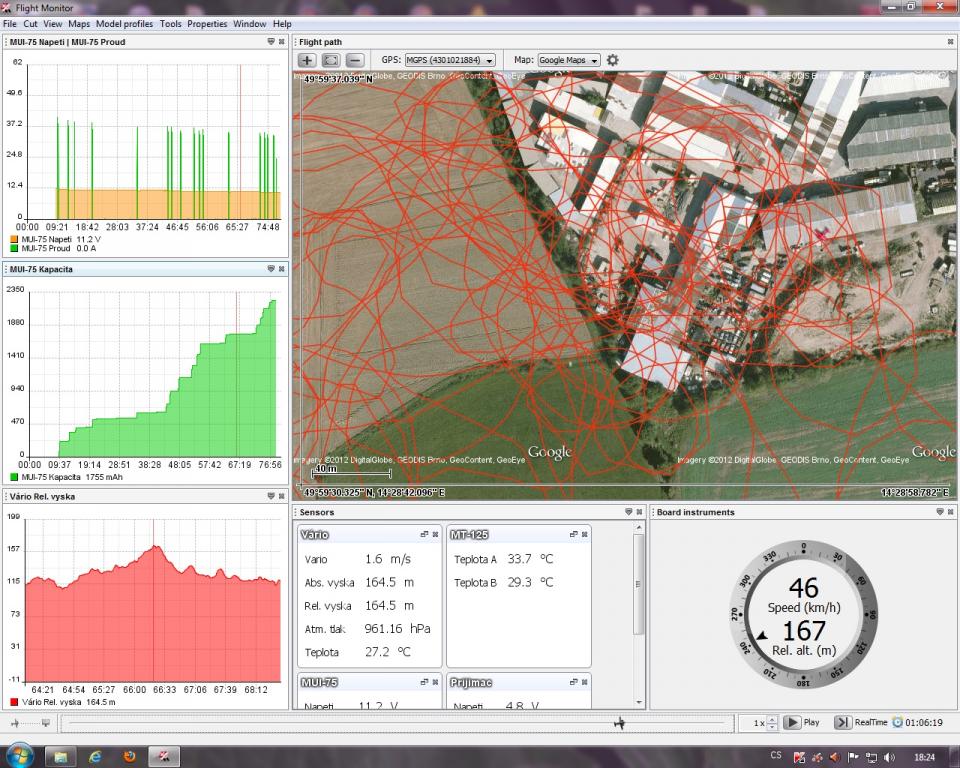Expand the Map provider dropdown
Screen dimensions: 960x768
point(569,61)
